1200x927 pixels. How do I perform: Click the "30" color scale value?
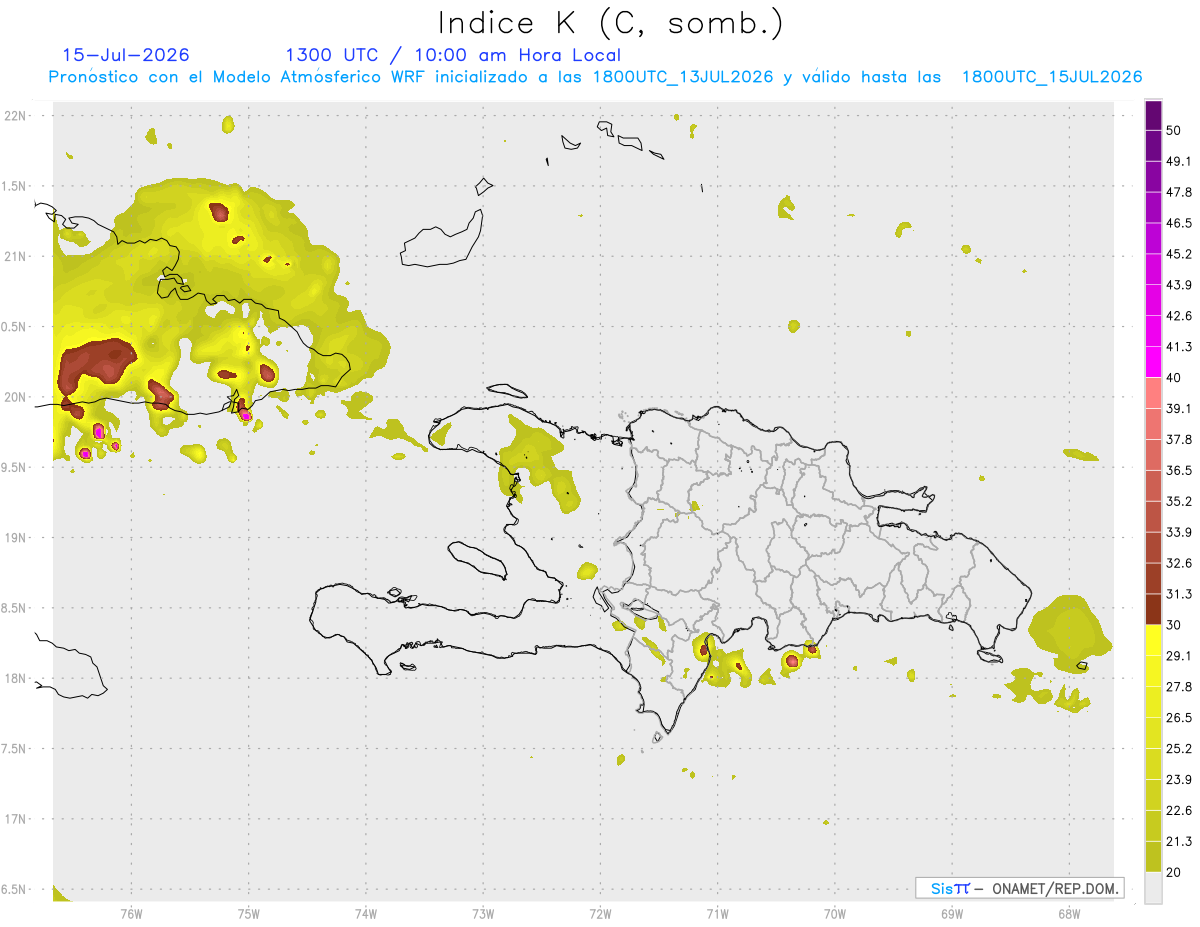coord(1174,625)
